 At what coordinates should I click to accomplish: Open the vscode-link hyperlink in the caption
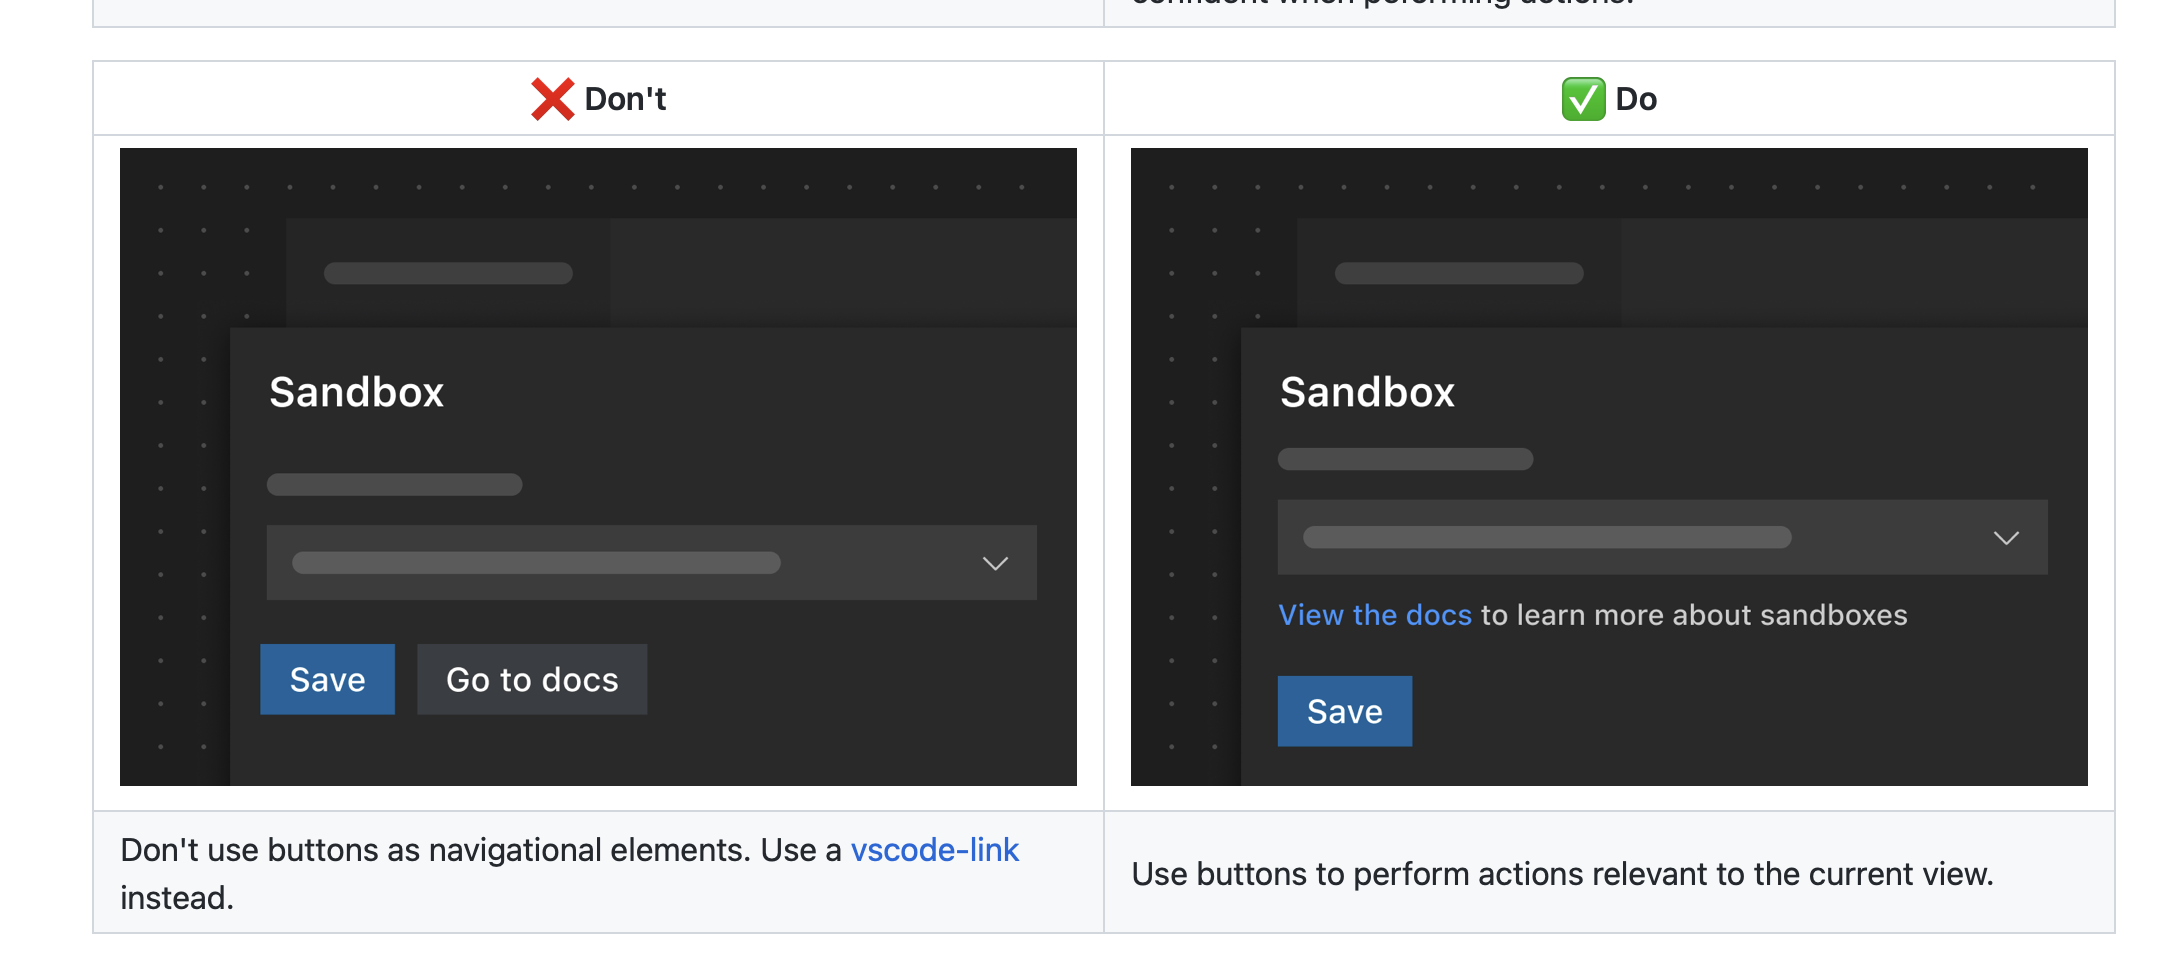[934, 849]
